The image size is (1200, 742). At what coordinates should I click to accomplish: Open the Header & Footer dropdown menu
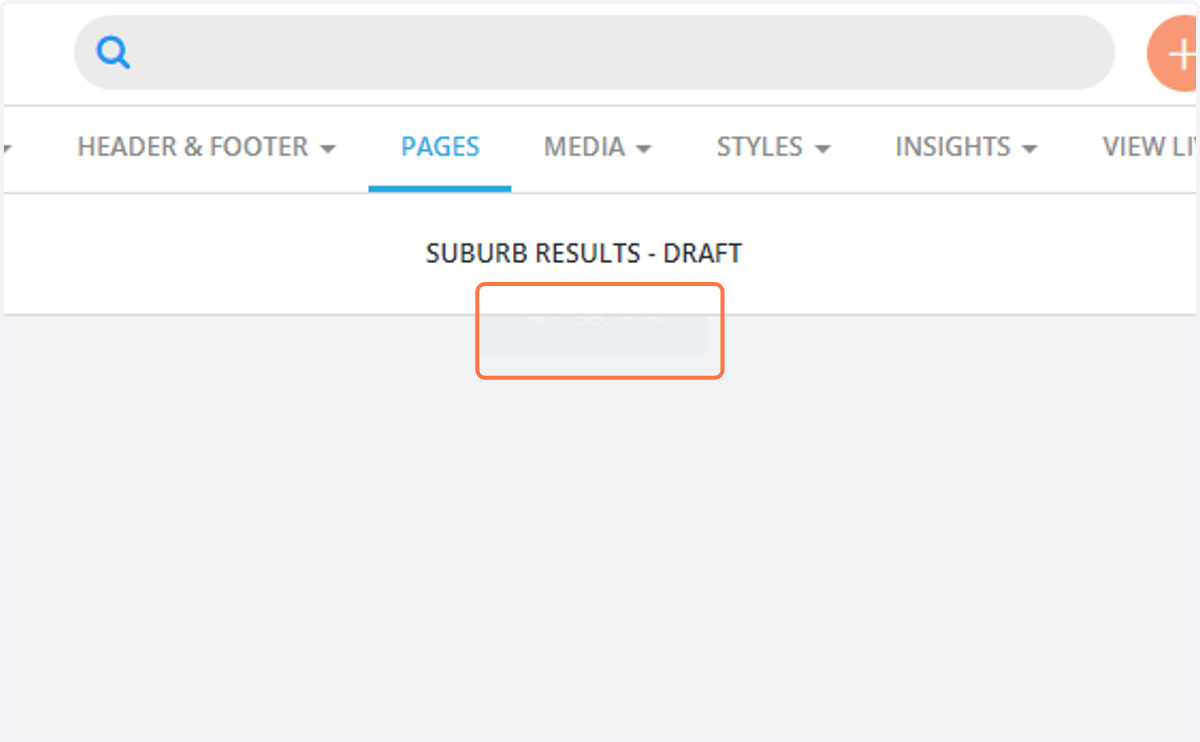pyautogui.click(x=206, y=147)
